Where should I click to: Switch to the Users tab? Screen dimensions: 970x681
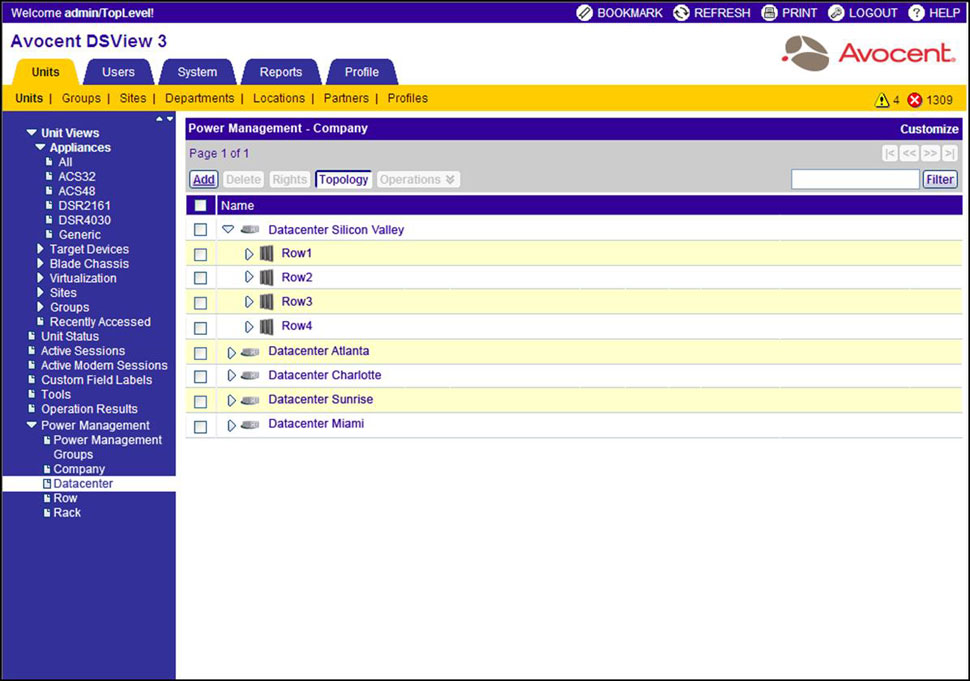coord(118,72)
